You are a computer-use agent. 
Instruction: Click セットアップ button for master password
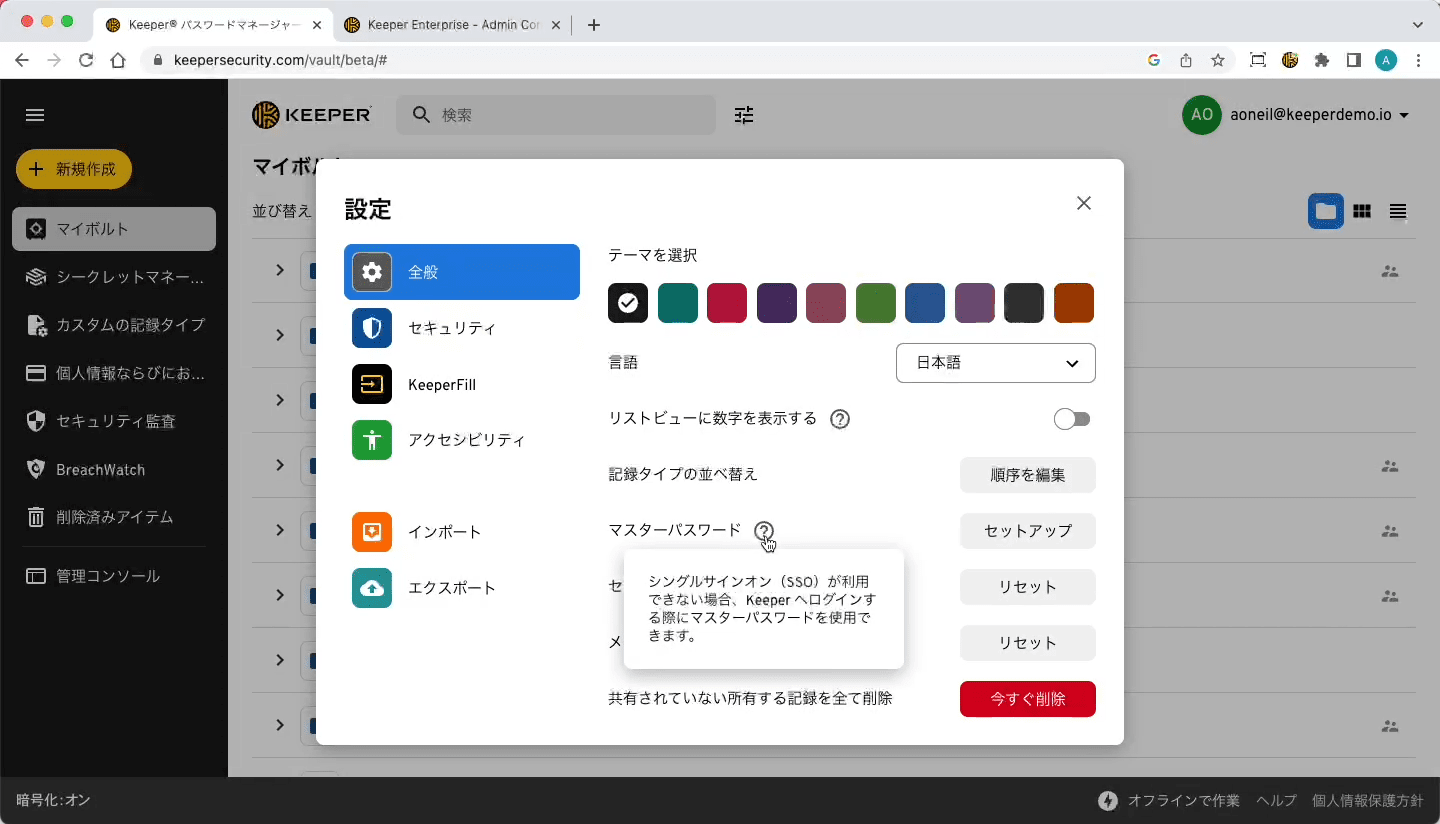click(1027, 531)
